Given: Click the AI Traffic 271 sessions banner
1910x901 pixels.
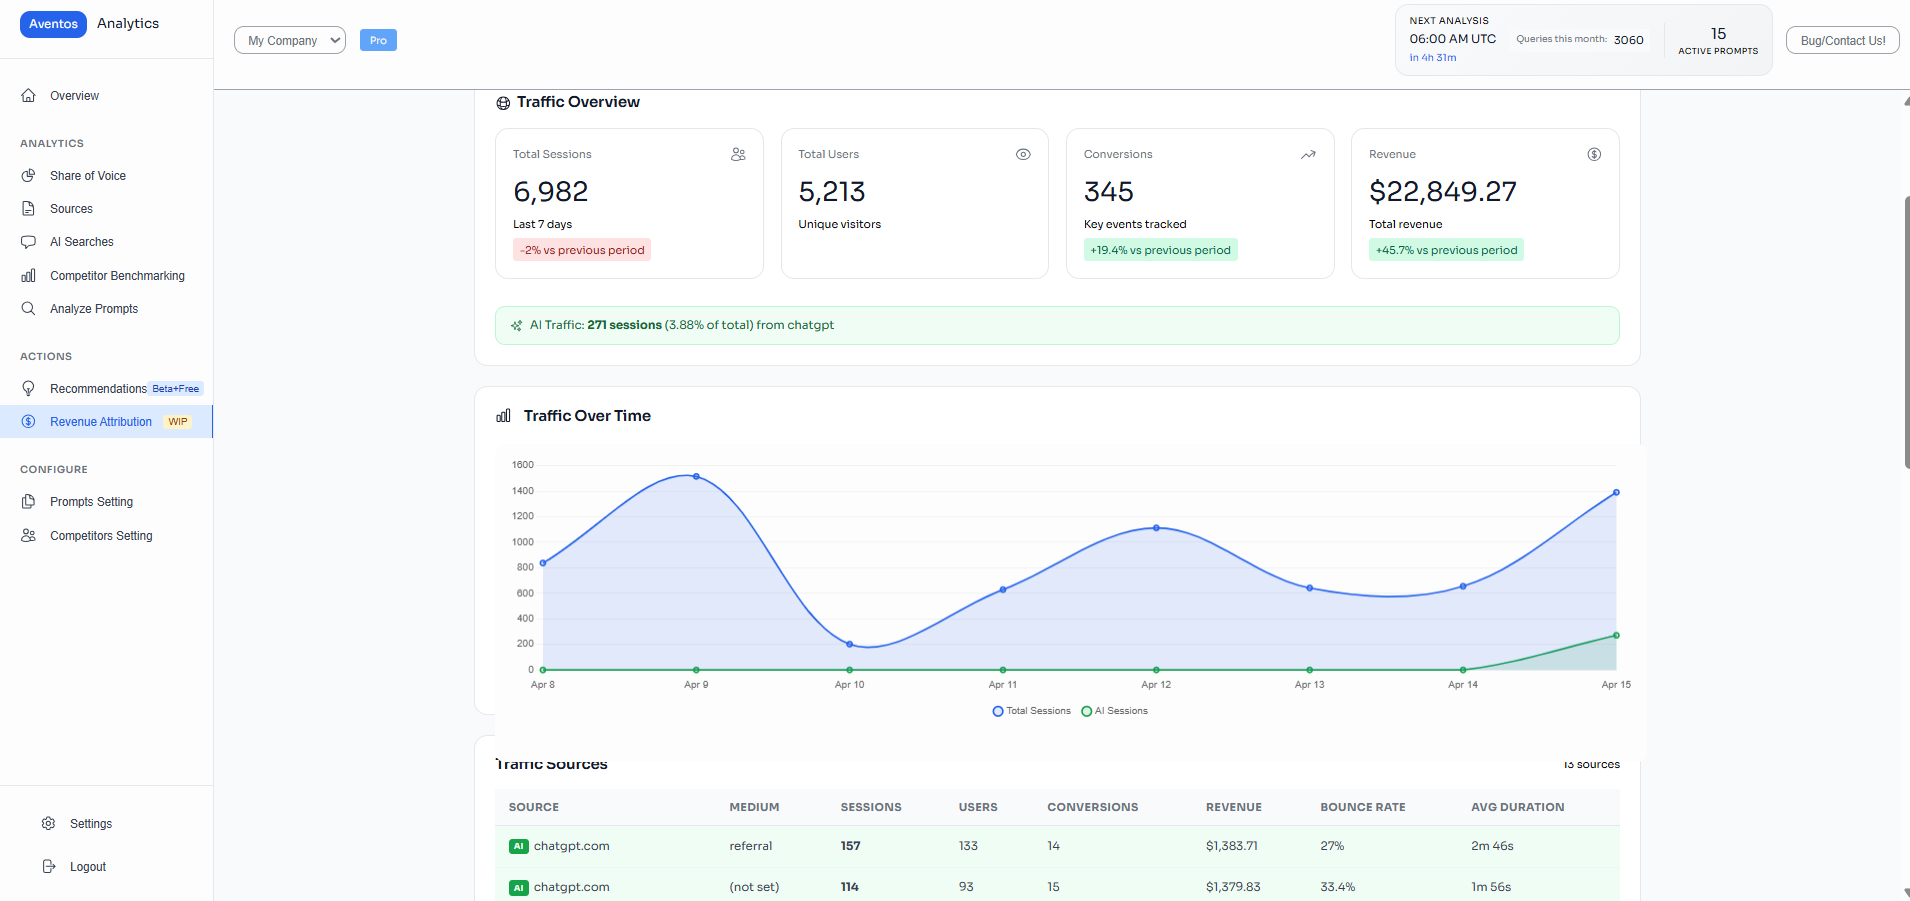Looking at the screenshot, I should click(x=1057, y=325).
